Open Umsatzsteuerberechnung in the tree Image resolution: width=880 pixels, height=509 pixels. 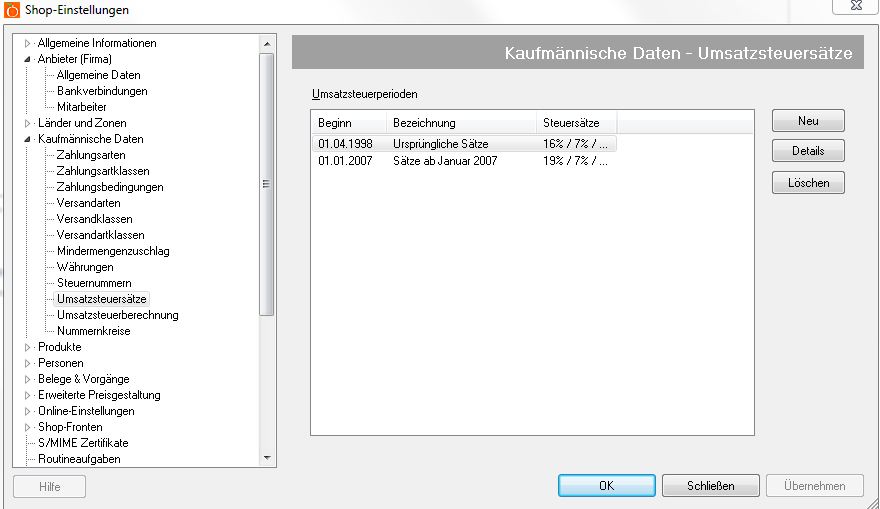(x=117, y=315)
